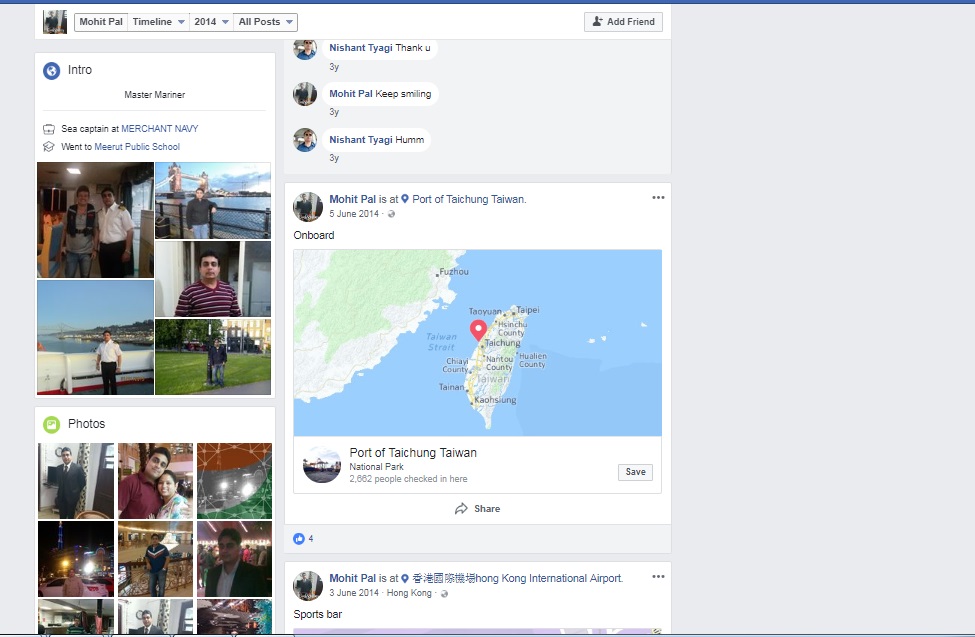The height and width of the screenshot is (637, 975).
Task: Click the briefcase work icon in Intro
Action: [49, 129]
